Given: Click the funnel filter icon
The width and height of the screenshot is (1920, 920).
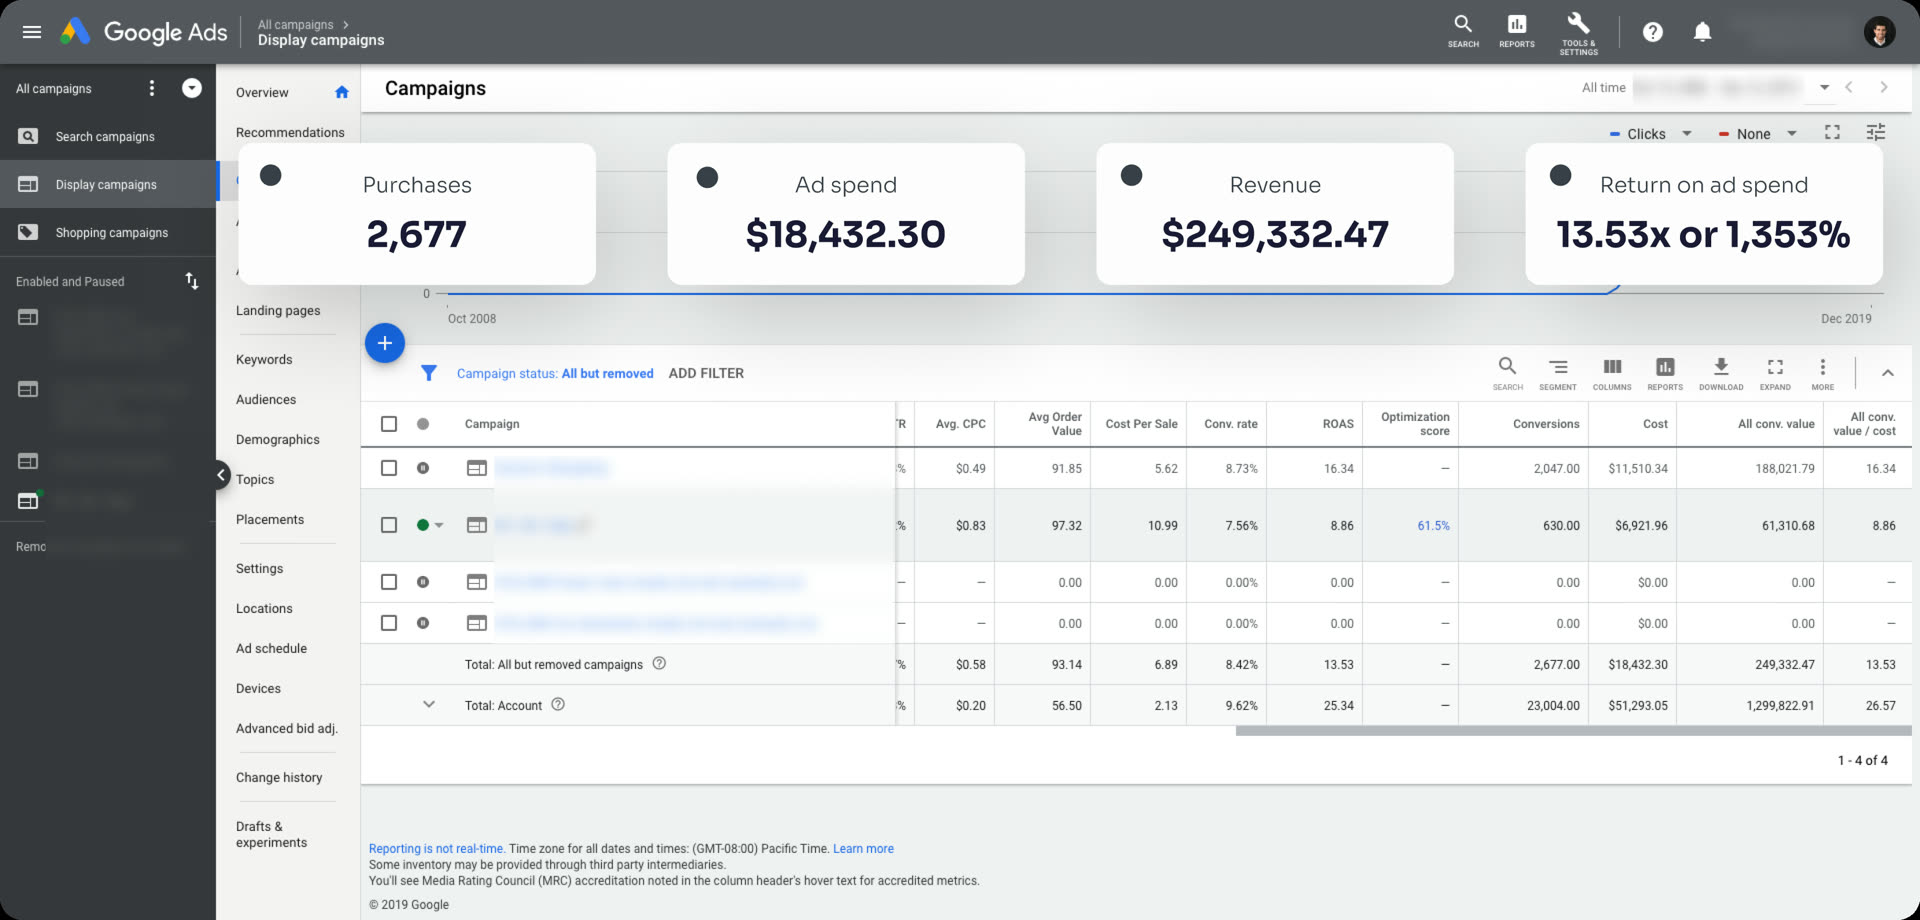Looking at the screenshot, I should coord(429,373).
